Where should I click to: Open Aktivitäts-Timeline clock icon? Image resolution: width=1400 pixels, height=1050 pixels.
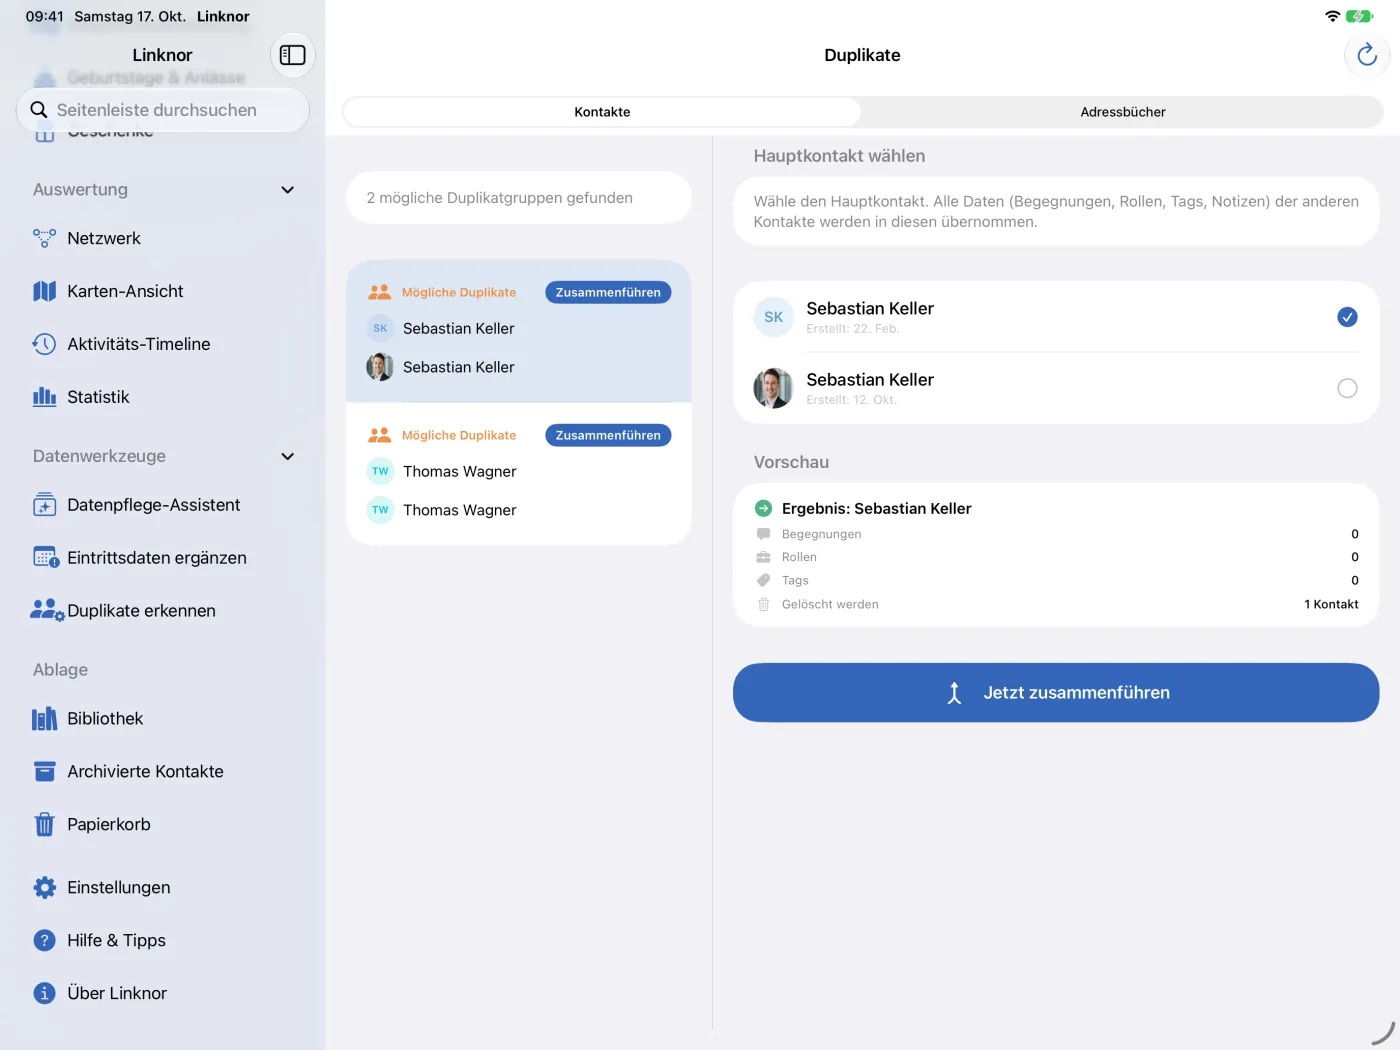44,344
